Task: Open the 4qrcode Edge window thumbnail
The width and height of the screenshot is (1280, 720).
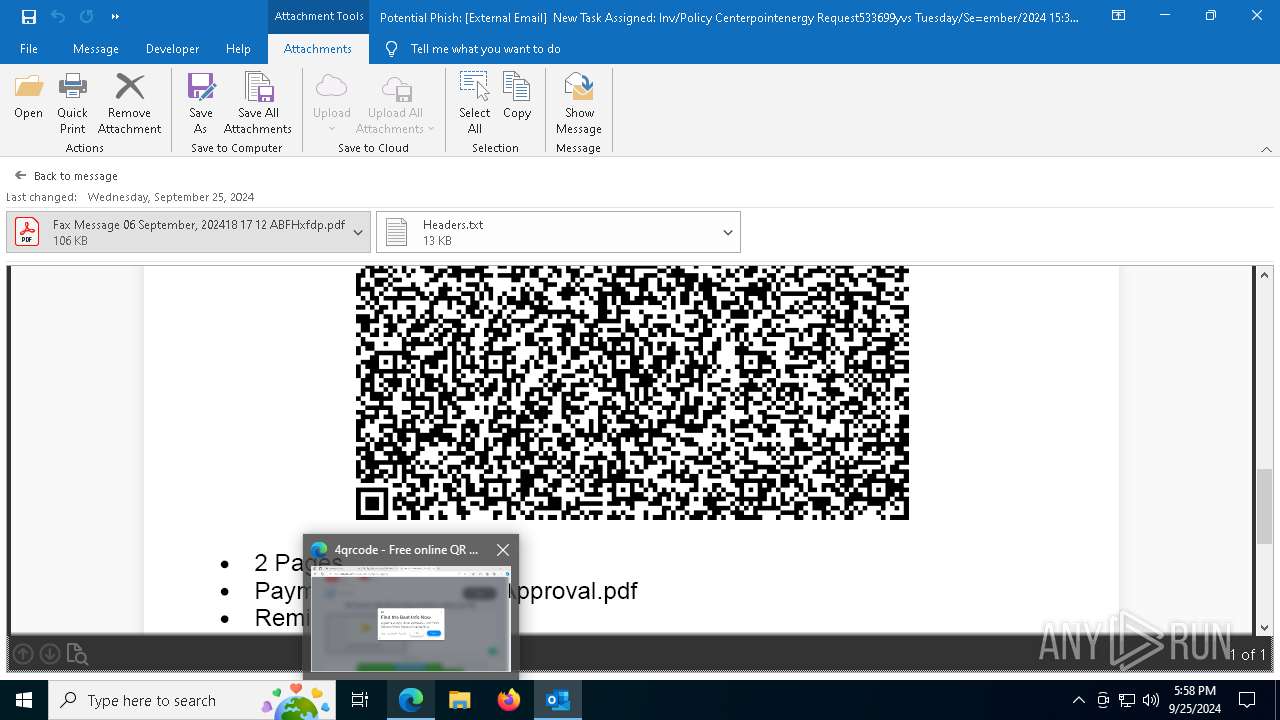Action: (411, 619)
